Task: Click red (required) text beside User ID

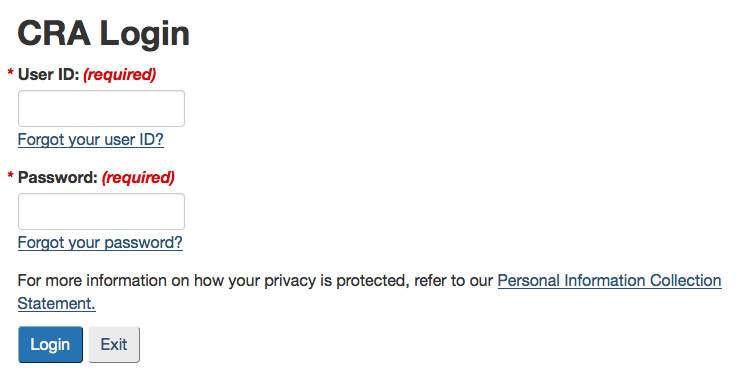Action: [119, 75]
